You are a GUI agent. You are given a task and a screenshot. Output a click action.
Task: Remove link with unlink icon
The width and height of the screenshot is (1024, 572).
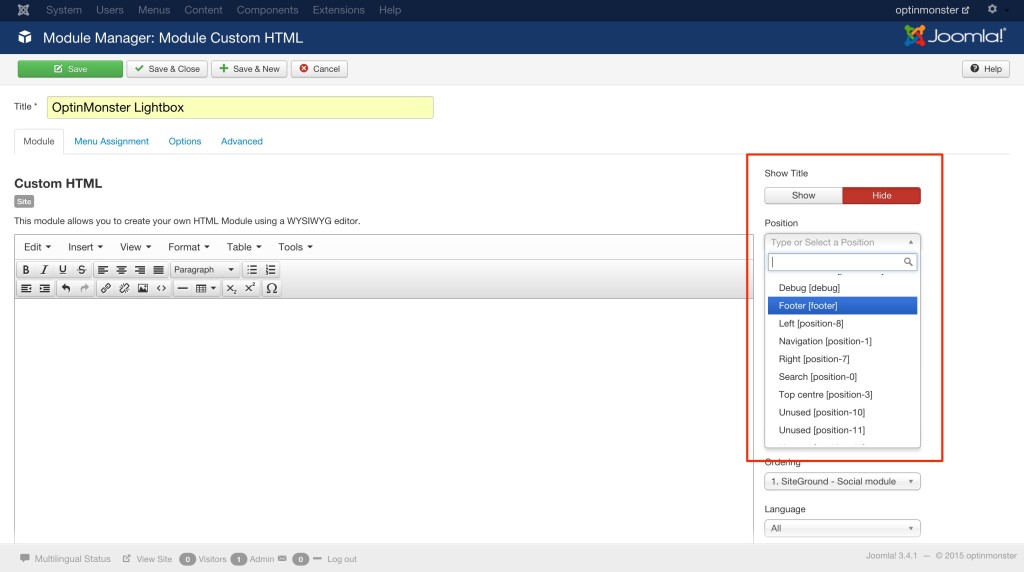(x=124, y=288)
